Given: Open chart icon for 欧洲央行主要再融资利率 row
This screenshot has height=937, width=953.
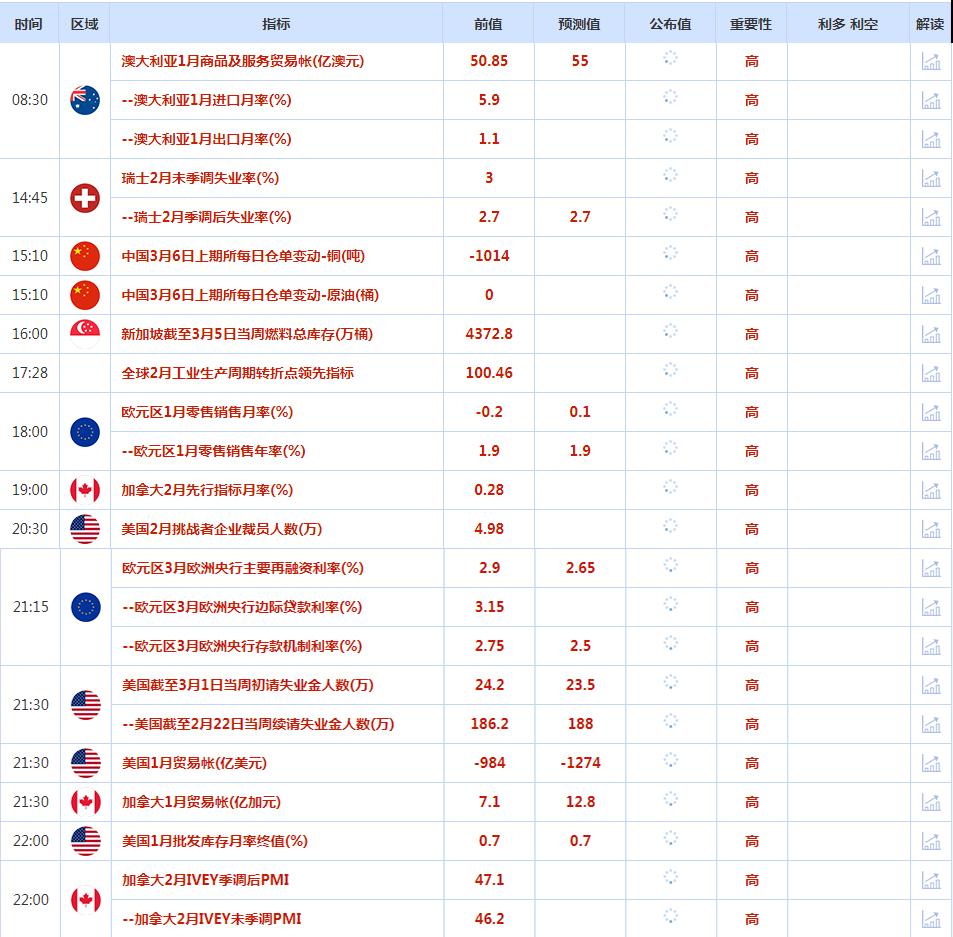Looking at the screenshot, I should pos(931,568).
